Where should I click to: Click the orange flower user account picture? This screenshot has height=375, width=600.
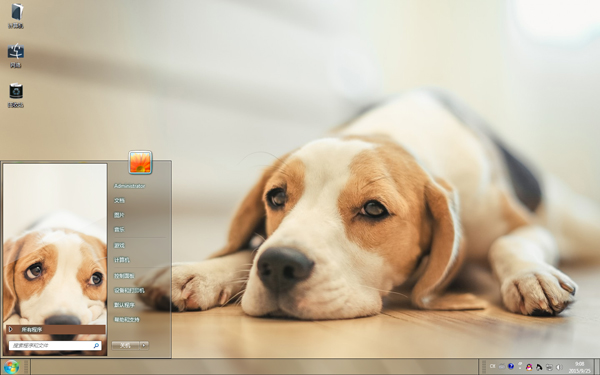click(x=140, y=162)
